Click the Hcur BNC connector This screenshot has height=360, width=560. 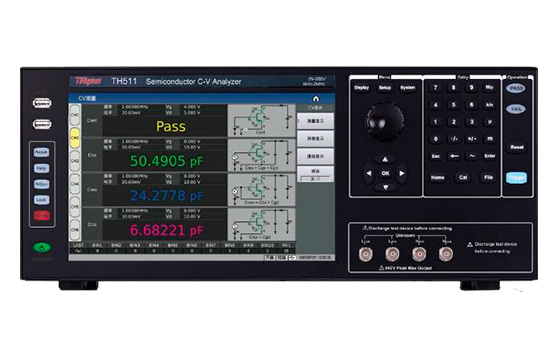[446, 254]
